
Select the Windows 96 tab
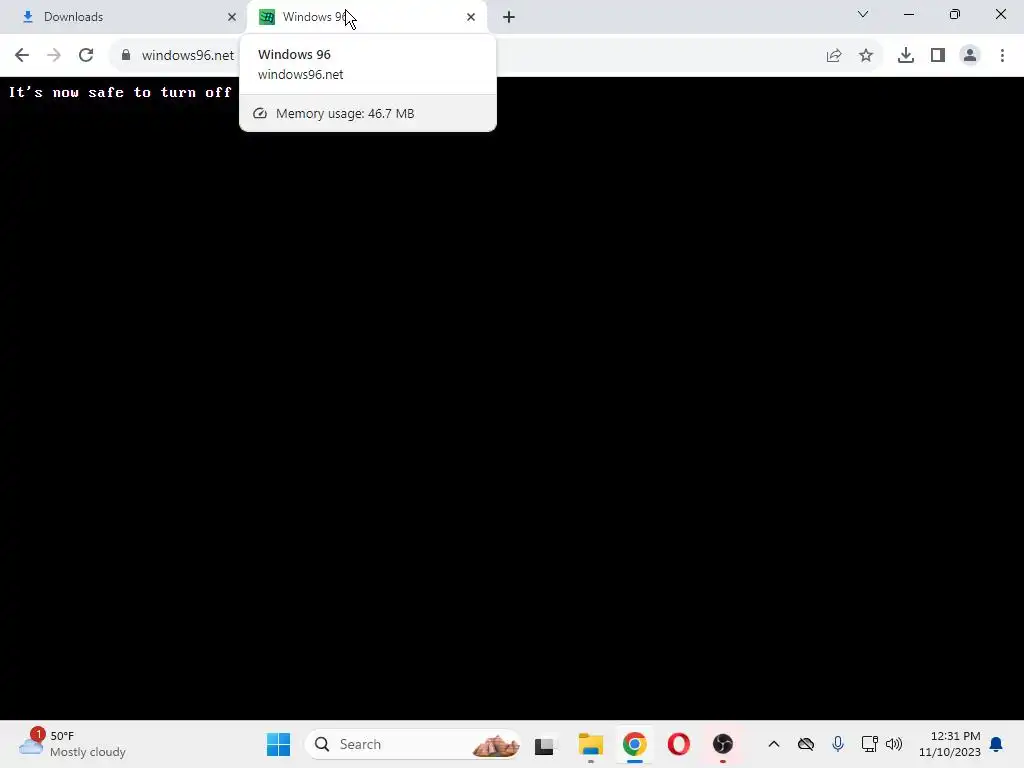366,17
